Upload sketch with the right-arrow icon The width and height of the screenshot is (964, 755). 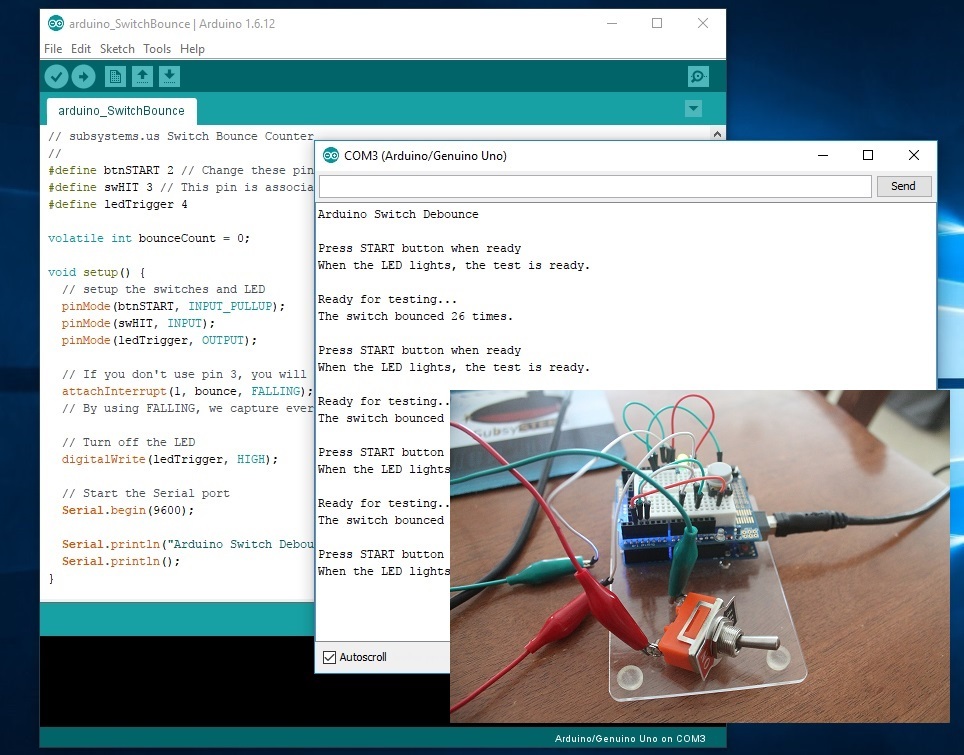click(x=84, y=77)
